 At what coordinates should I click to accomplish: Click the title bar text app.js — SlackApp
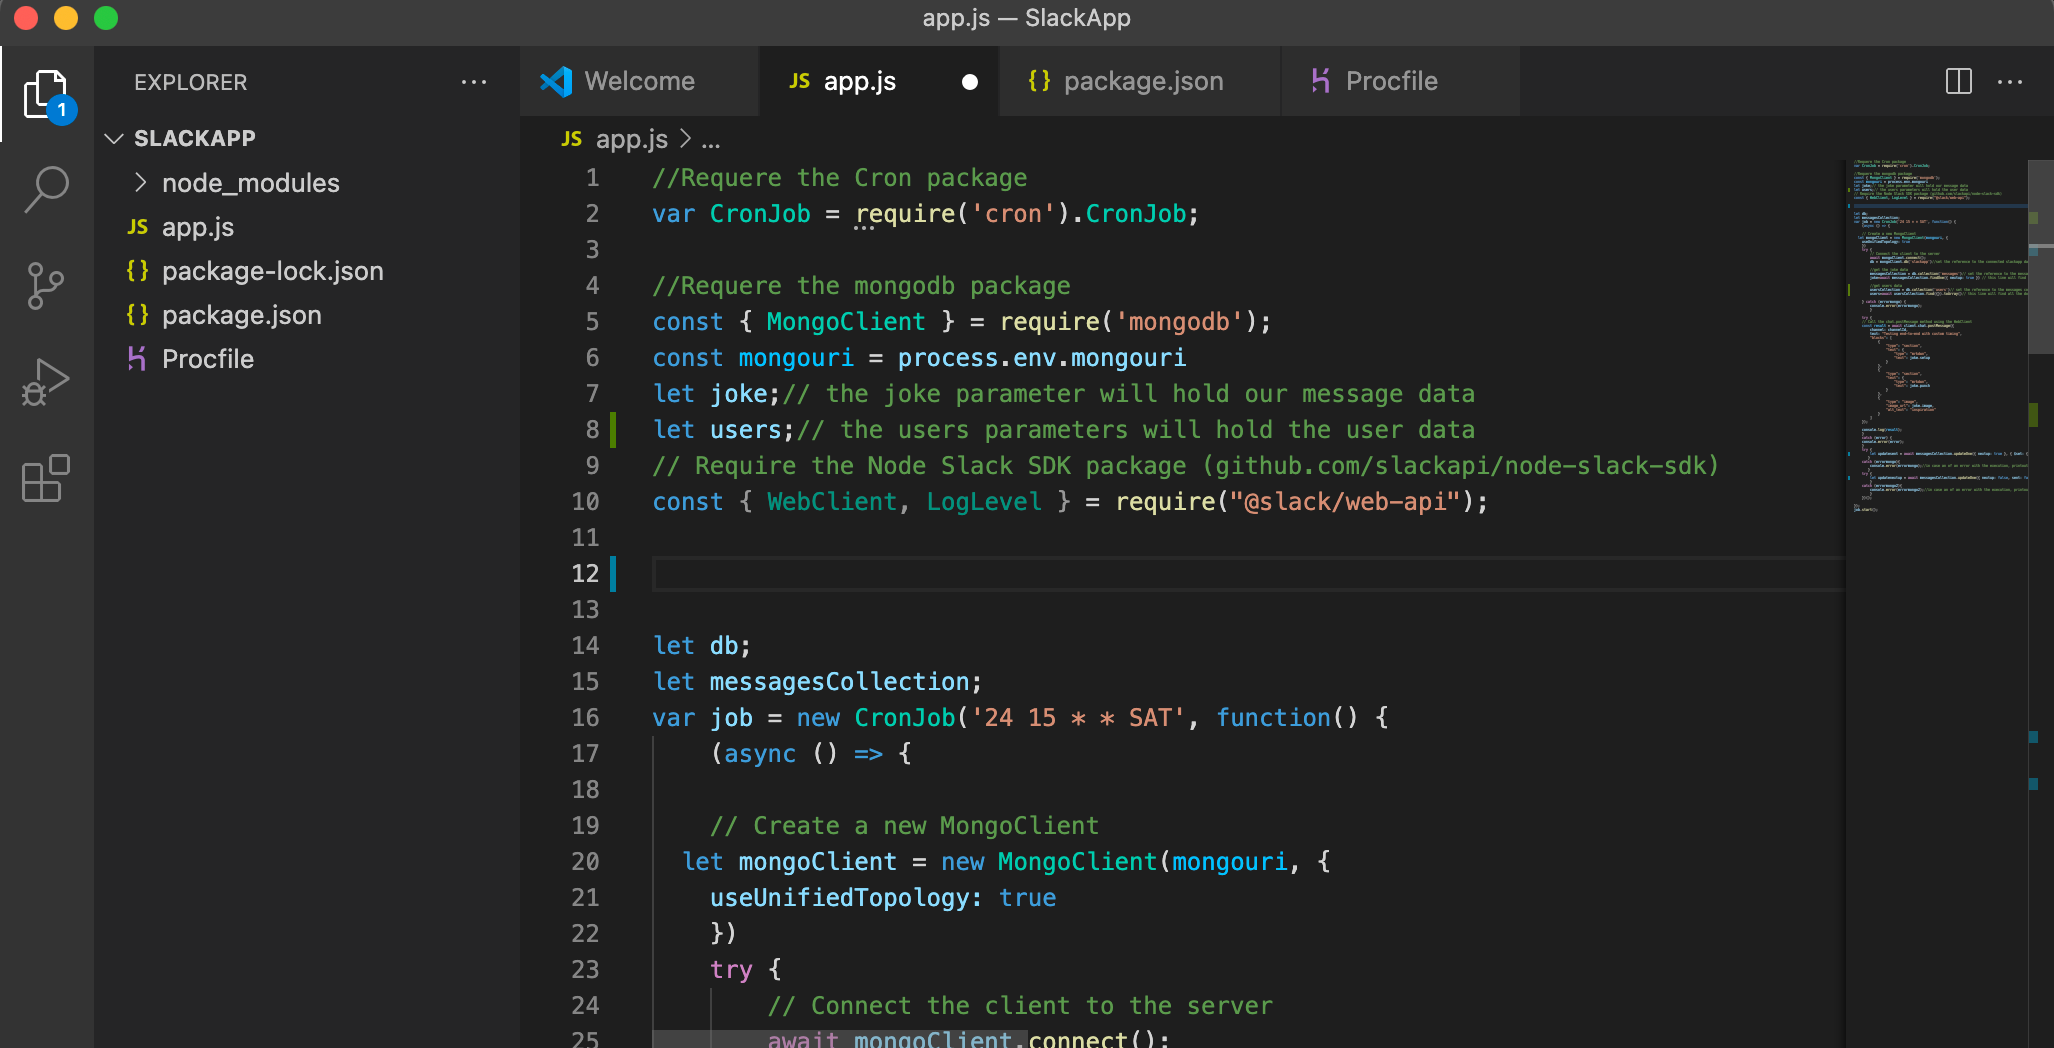coord(1026,18)
